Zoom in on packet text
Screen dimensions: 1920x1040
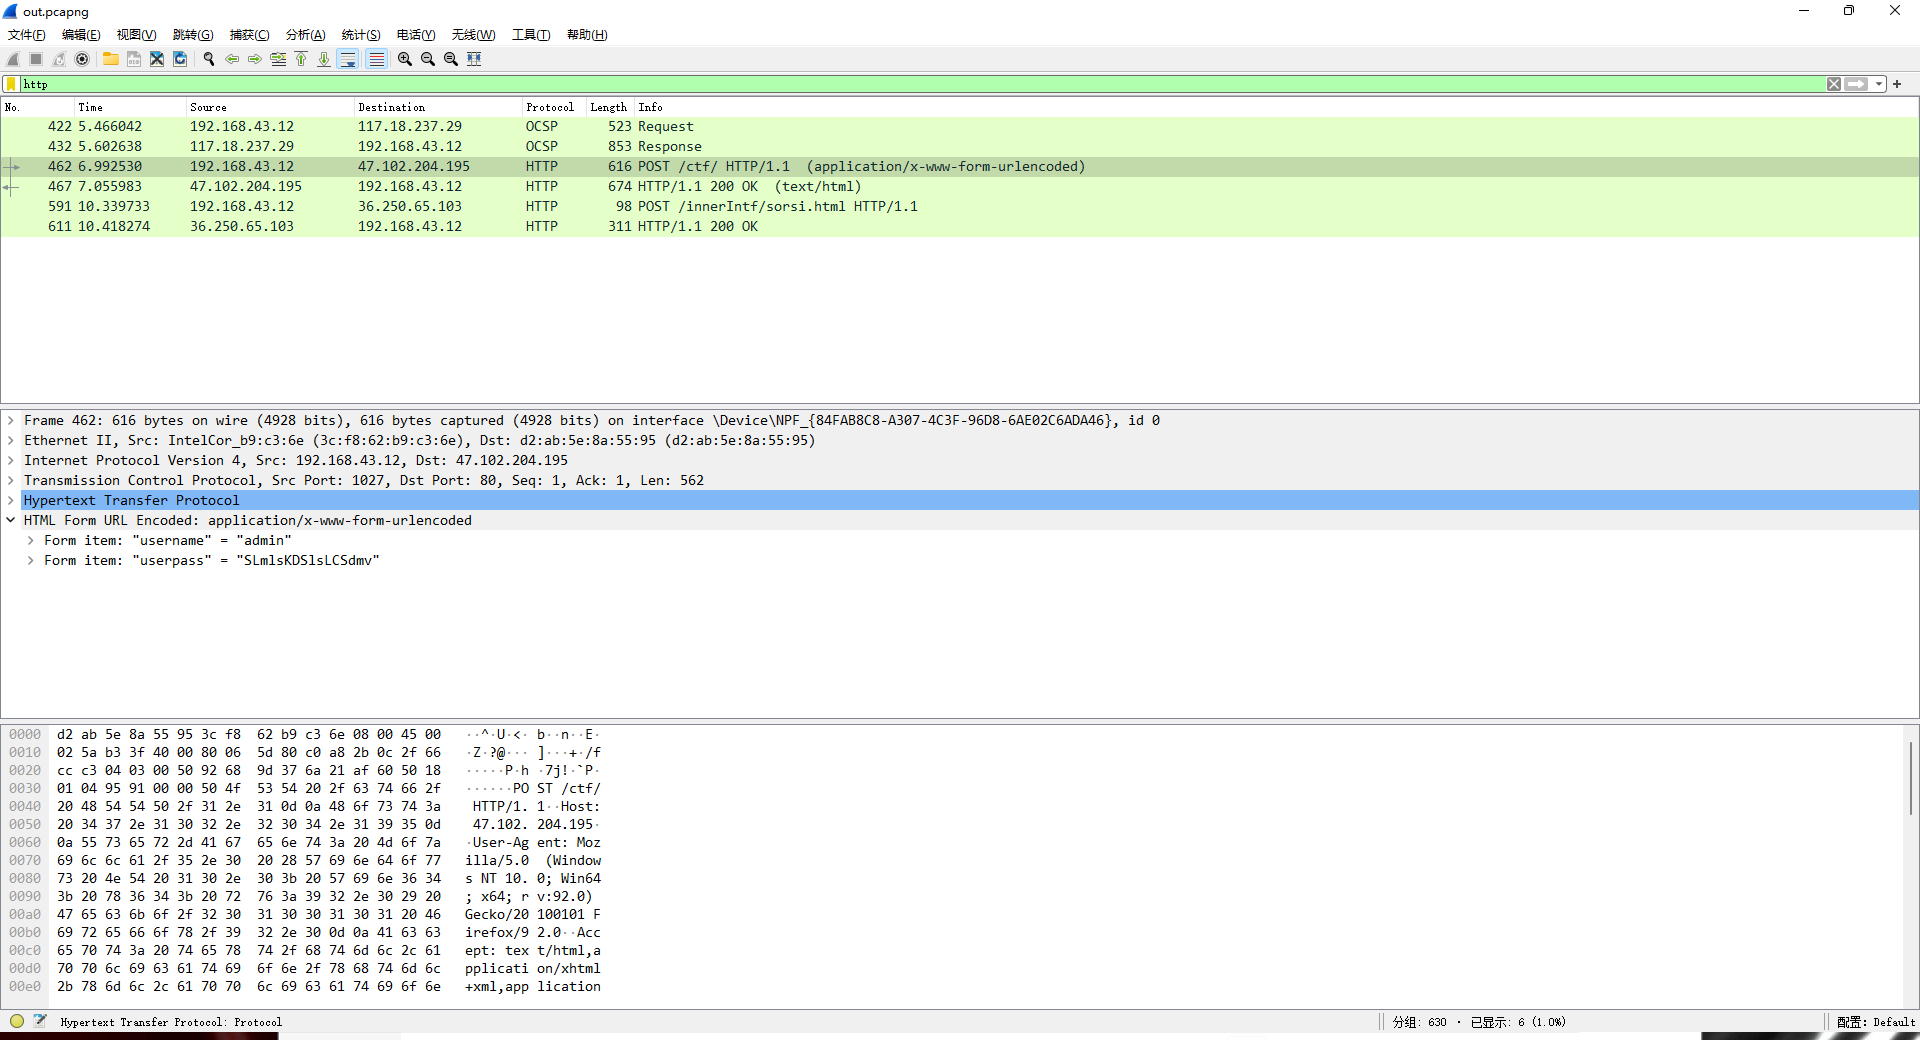405,59
